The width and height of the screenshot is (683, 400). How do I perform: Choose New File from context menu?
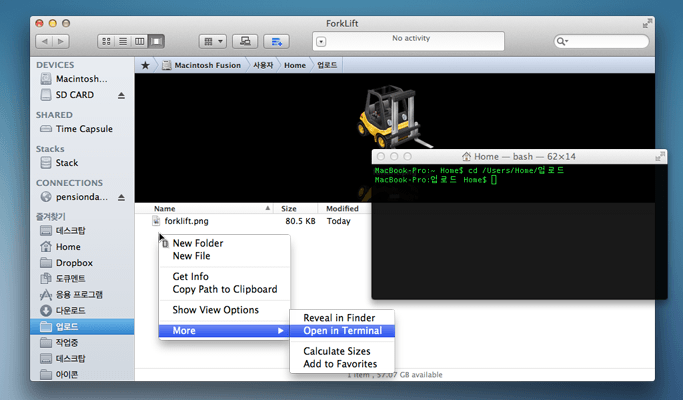coord(225,256)
